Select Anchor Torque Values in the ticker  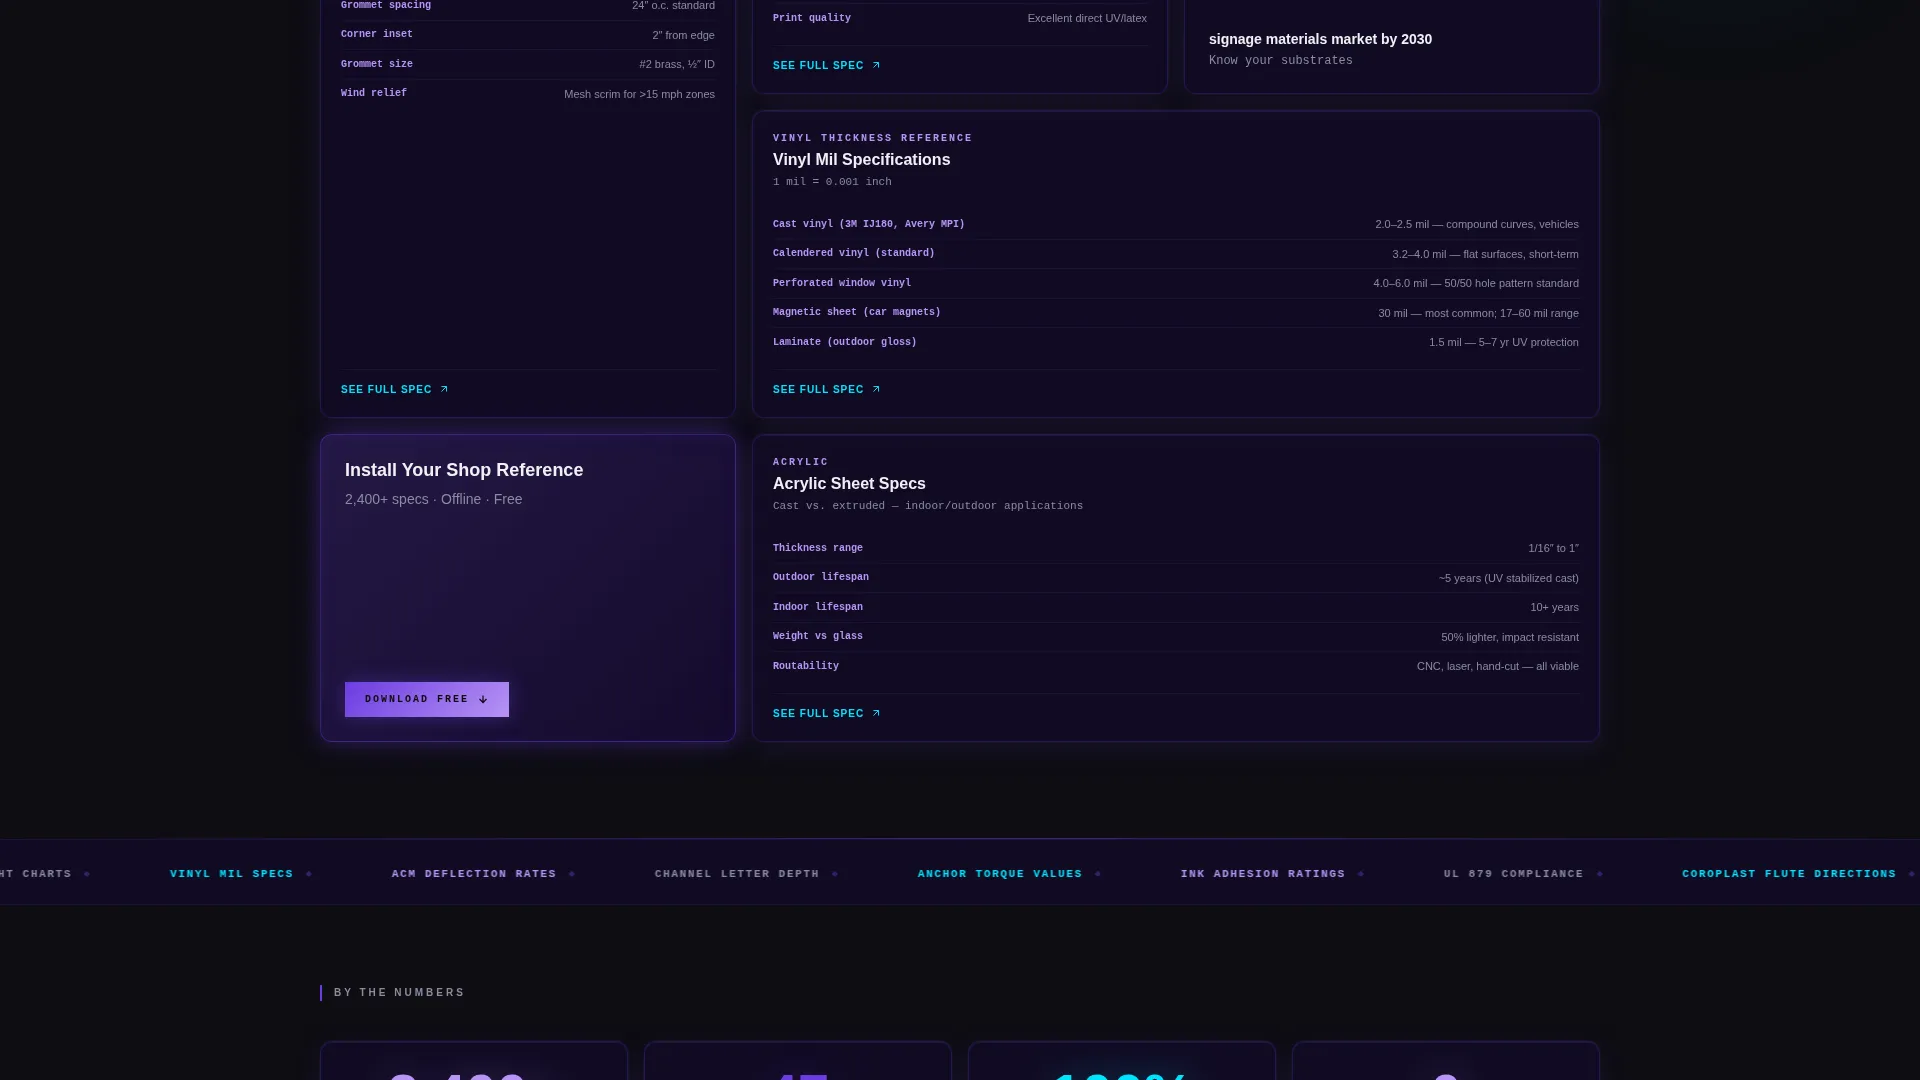pos(1000,874)
